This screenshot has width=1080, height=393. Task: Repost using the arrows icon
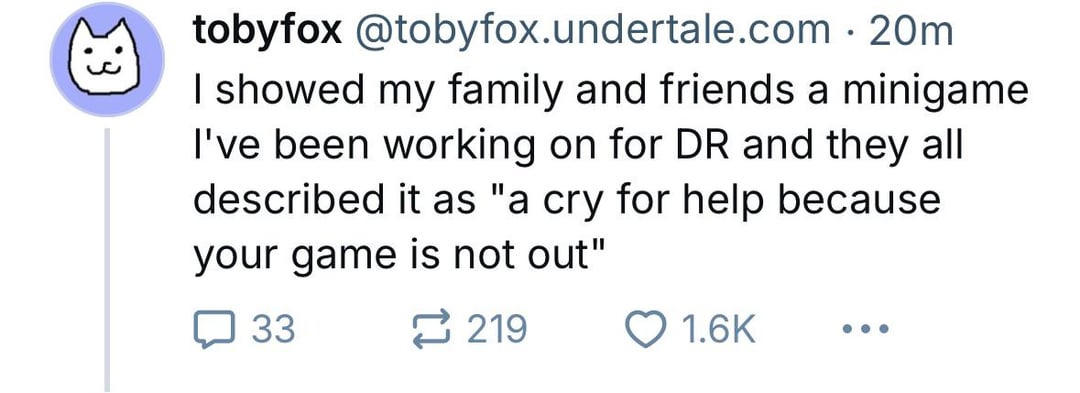[431, 328]
